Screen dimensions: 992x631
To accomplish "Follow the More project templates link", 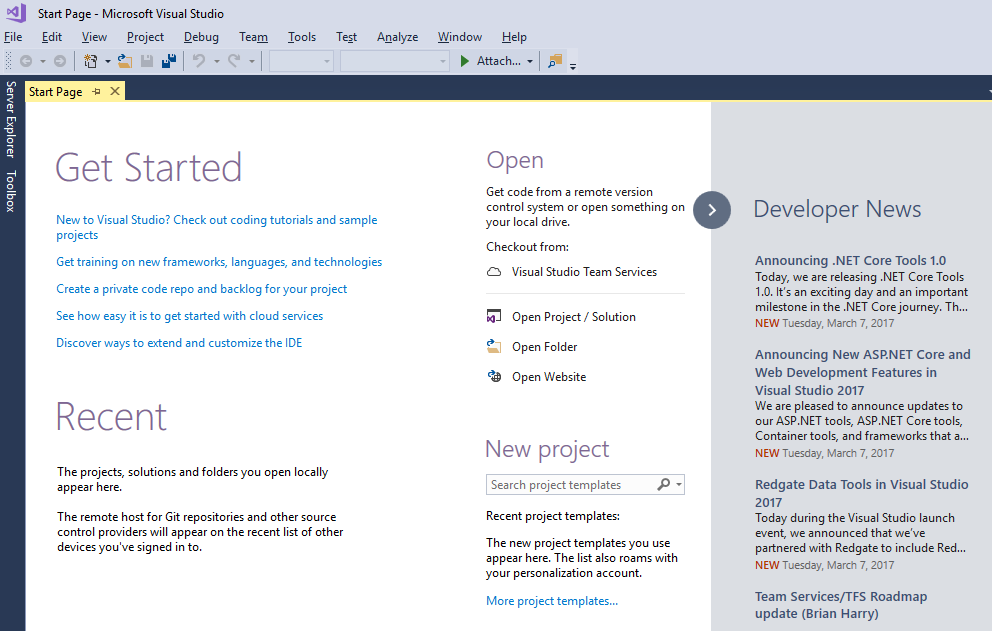I will click(551, 600).
